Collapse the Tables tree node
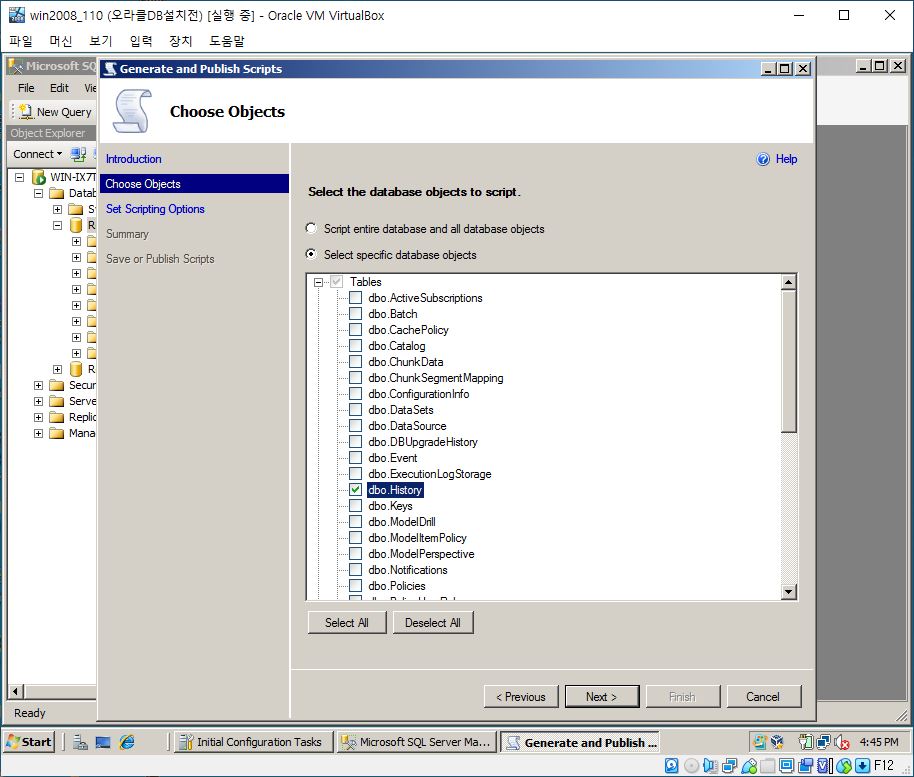The height and width of the screenshot is (777, 914). point(318,282)
